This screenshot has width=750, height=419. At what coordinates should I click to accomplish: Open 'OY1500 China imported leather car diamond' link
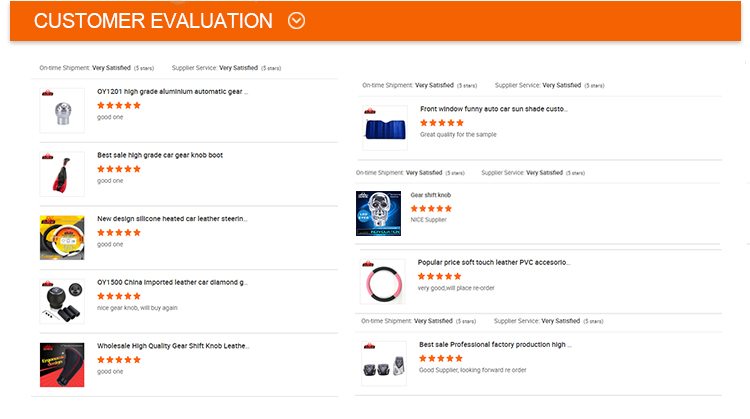(x=172, y=282)
